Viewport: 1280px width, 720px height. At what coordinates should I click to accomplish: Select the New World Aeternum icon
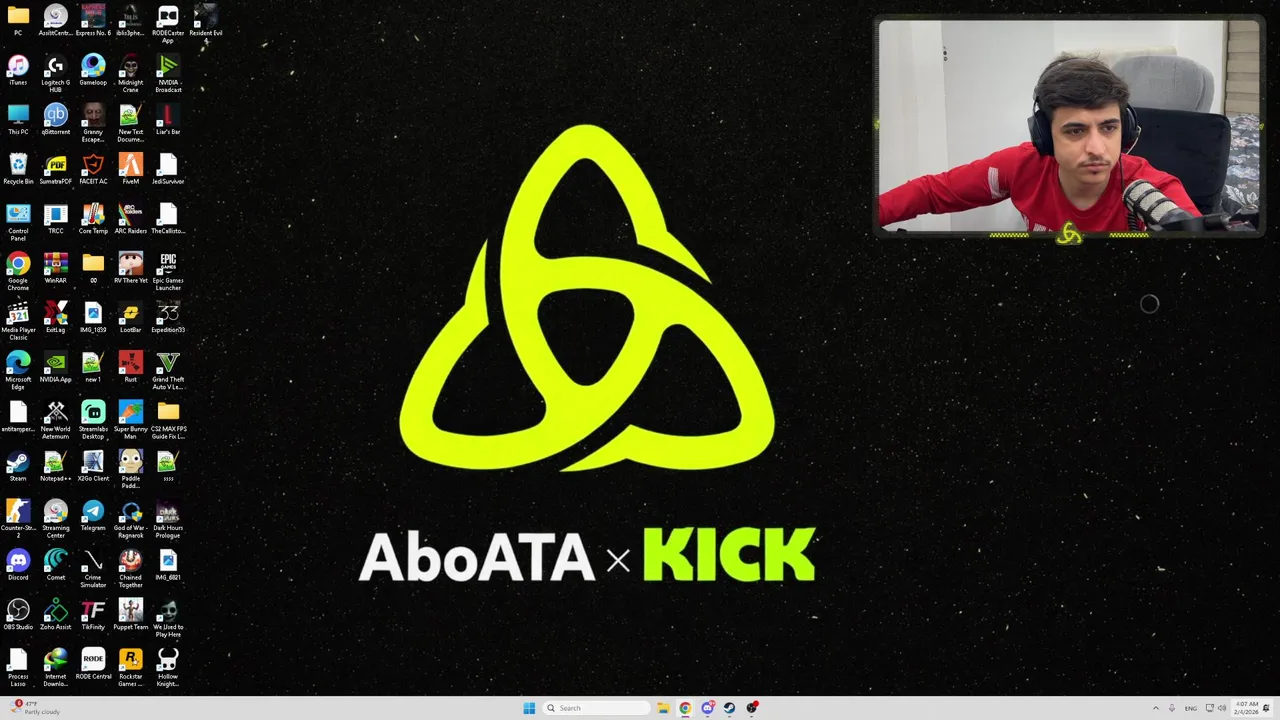(56, 420)
